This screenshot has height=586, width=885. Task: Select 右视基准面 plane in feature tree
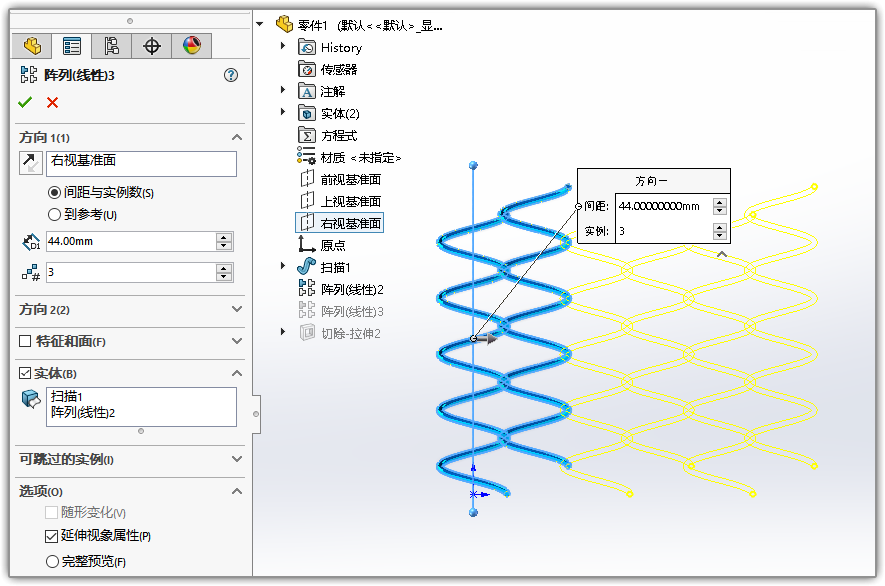click(350, 223)
